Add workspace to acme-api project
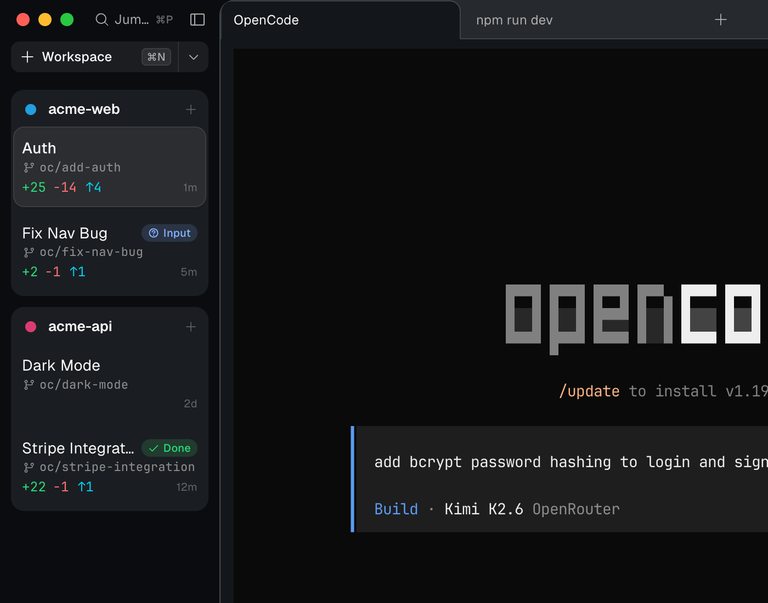 tap(191, 327)
